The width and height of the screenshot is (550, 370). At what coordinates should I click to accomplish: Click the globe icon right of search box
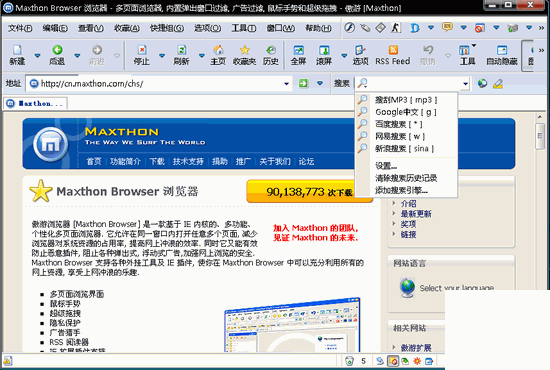(483, 83)
